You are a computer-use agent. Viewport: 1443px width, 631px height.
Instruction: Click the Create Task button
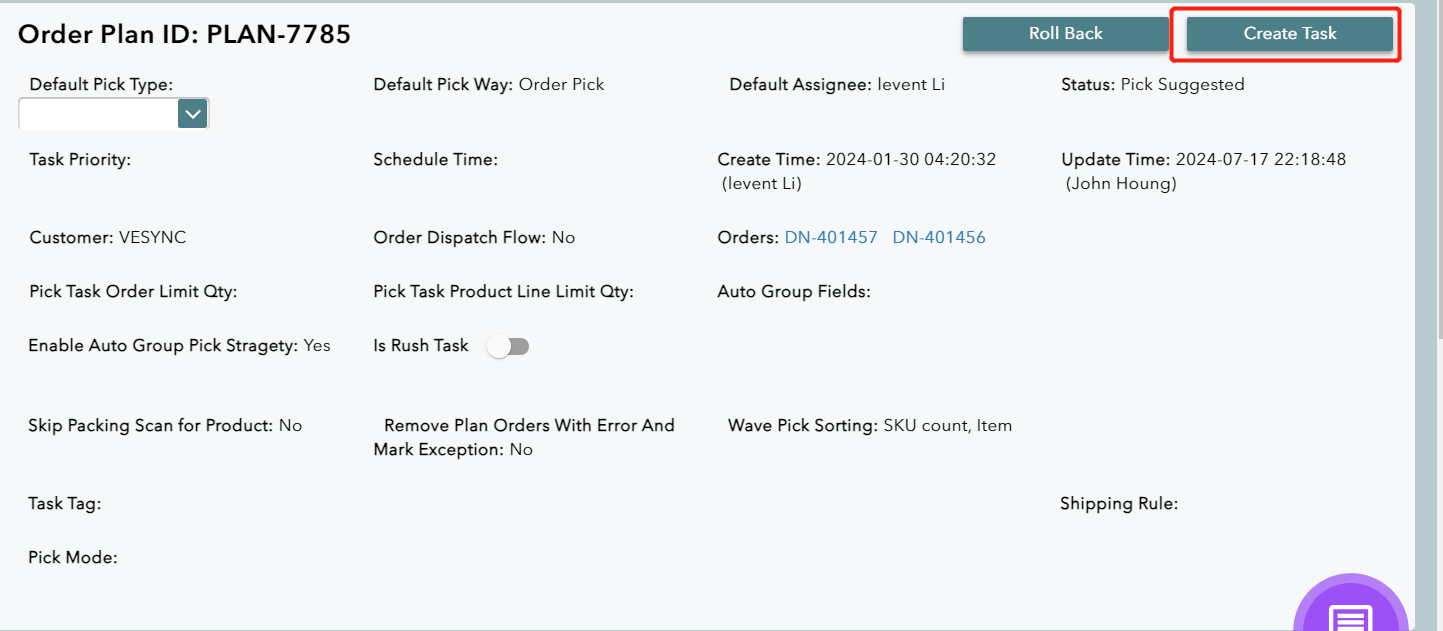[1289, 34]
